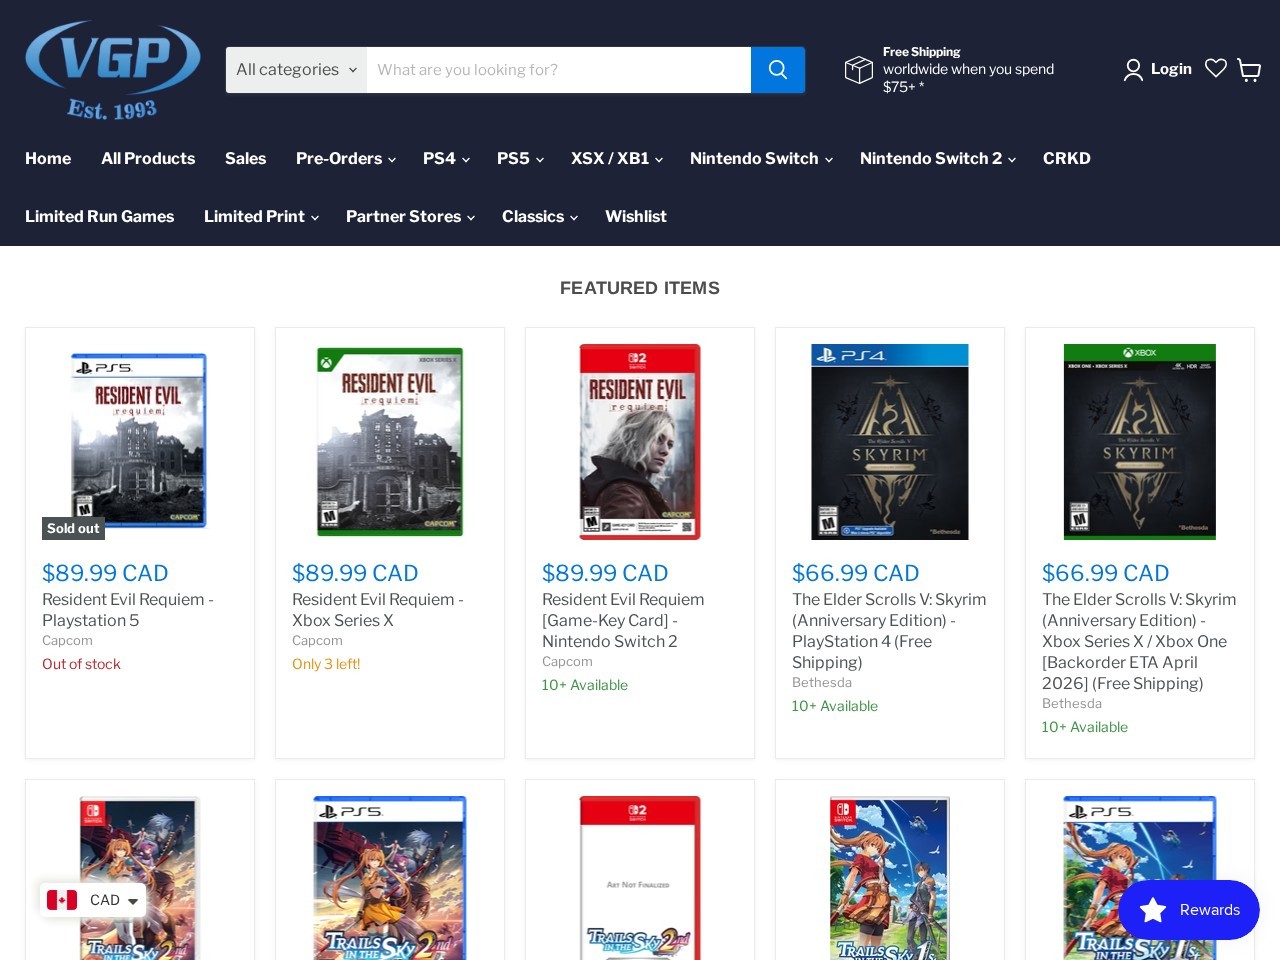
Task: Click the Login account icon
Action: 1133,70
